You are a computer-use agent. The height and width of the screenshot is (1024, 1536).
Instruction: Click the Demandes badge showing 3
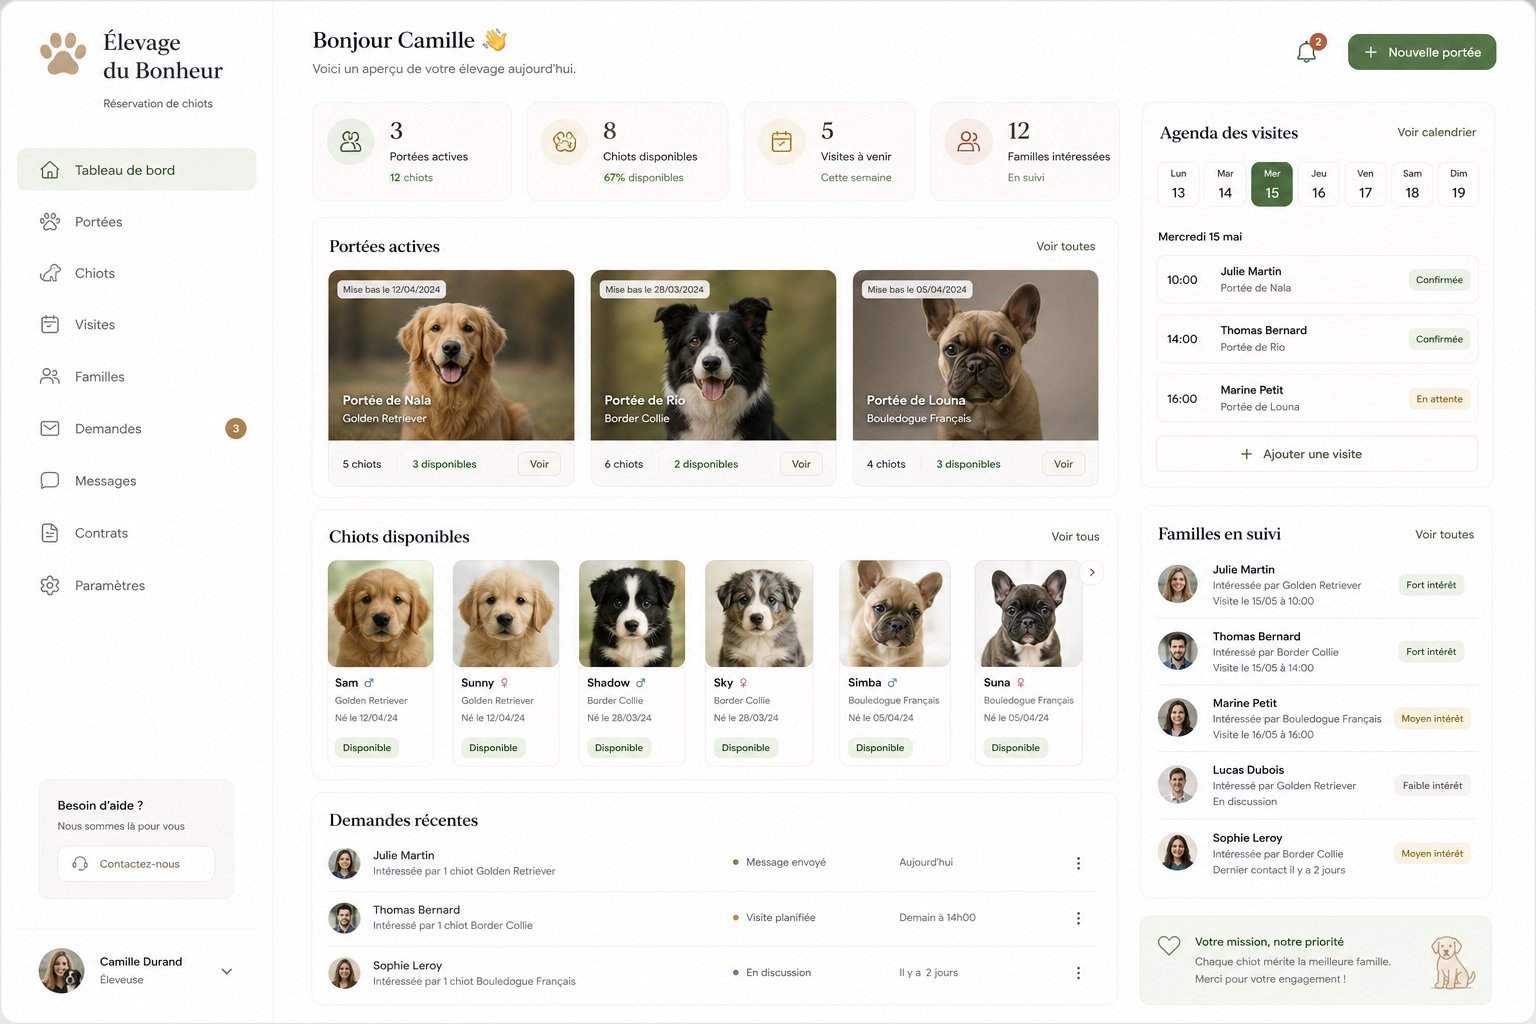[x=236, y=429]
